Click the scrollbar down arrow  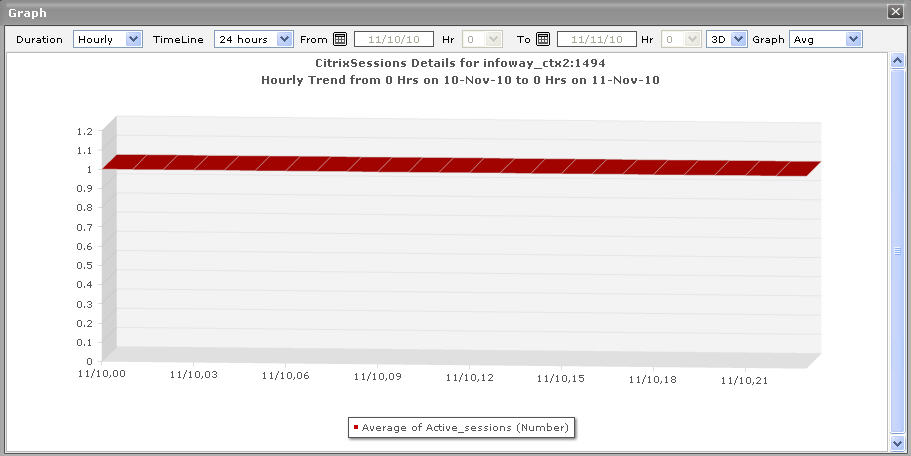897,443
